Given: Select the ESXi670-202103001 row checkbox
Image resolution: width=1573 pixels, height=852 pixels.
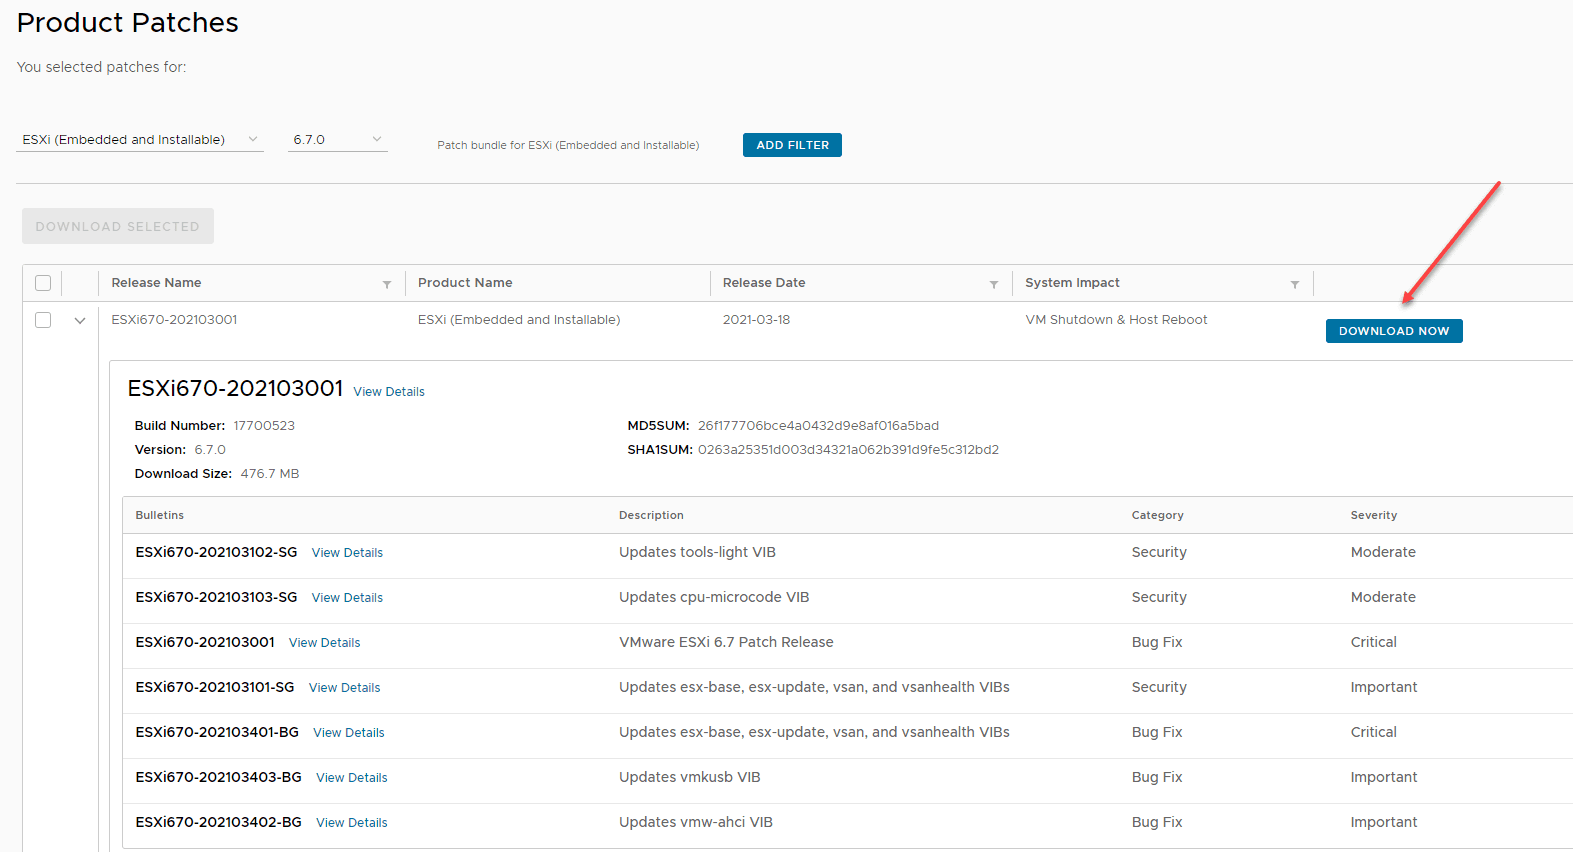Looking at the screenshot, I should (x=43, y=320).
